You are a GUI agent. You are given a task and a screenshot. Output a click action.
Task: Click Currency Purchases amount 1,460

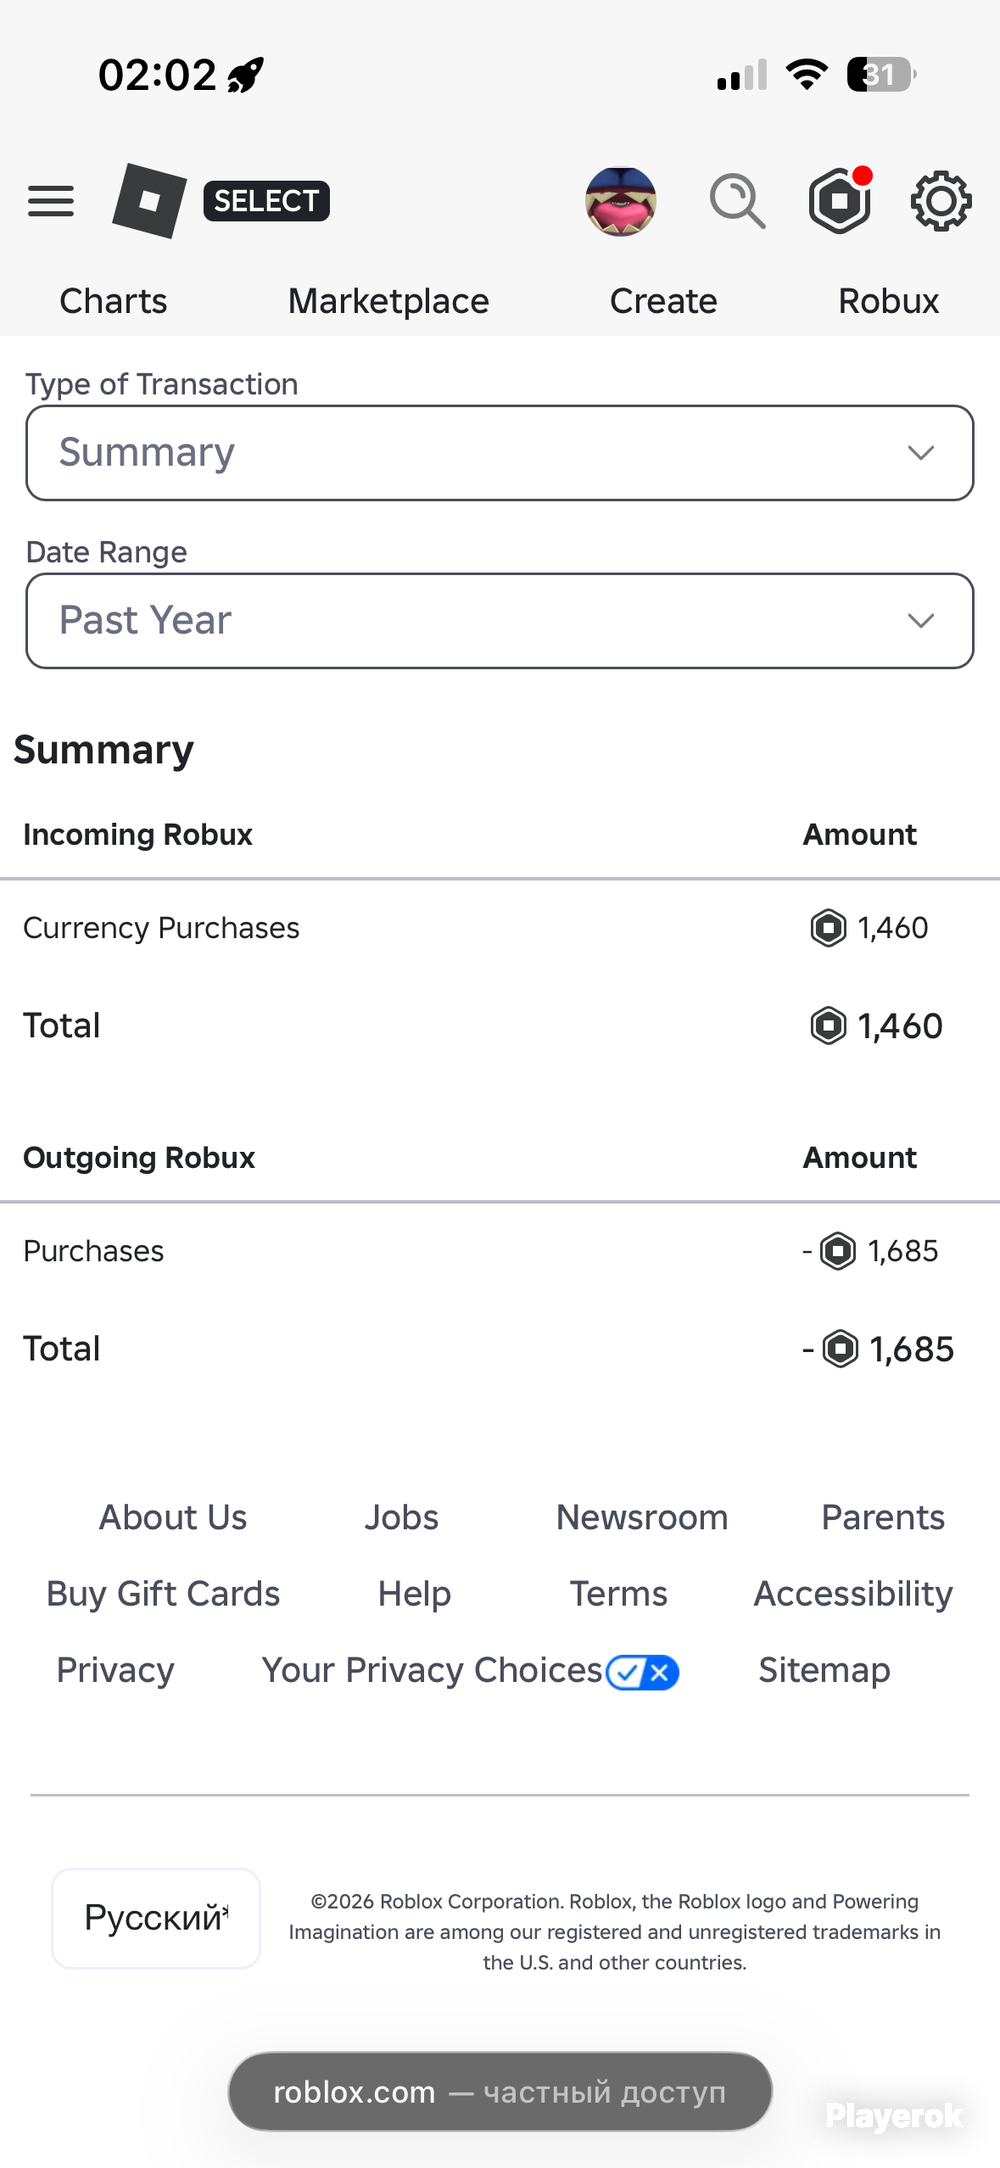pos(893,928)
